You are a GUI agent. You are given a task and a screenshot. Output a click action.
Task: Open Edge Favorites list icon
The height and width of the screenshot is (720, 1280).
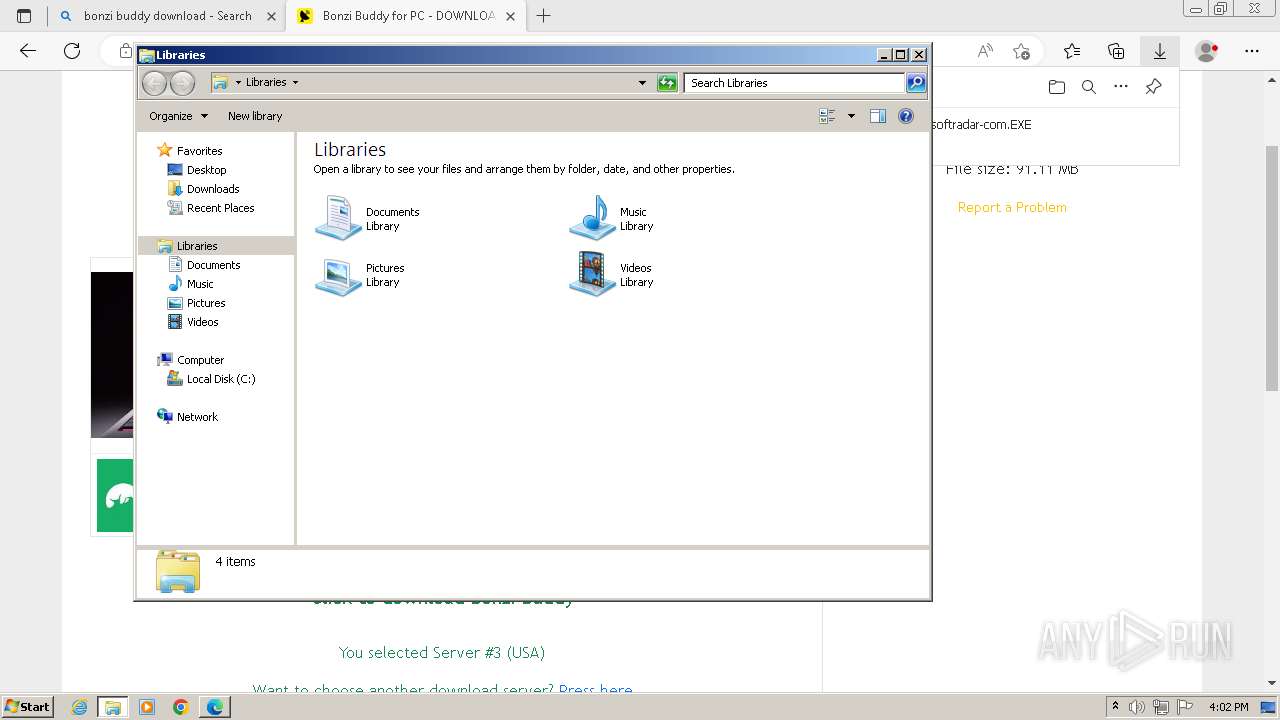click(1072, 51)
